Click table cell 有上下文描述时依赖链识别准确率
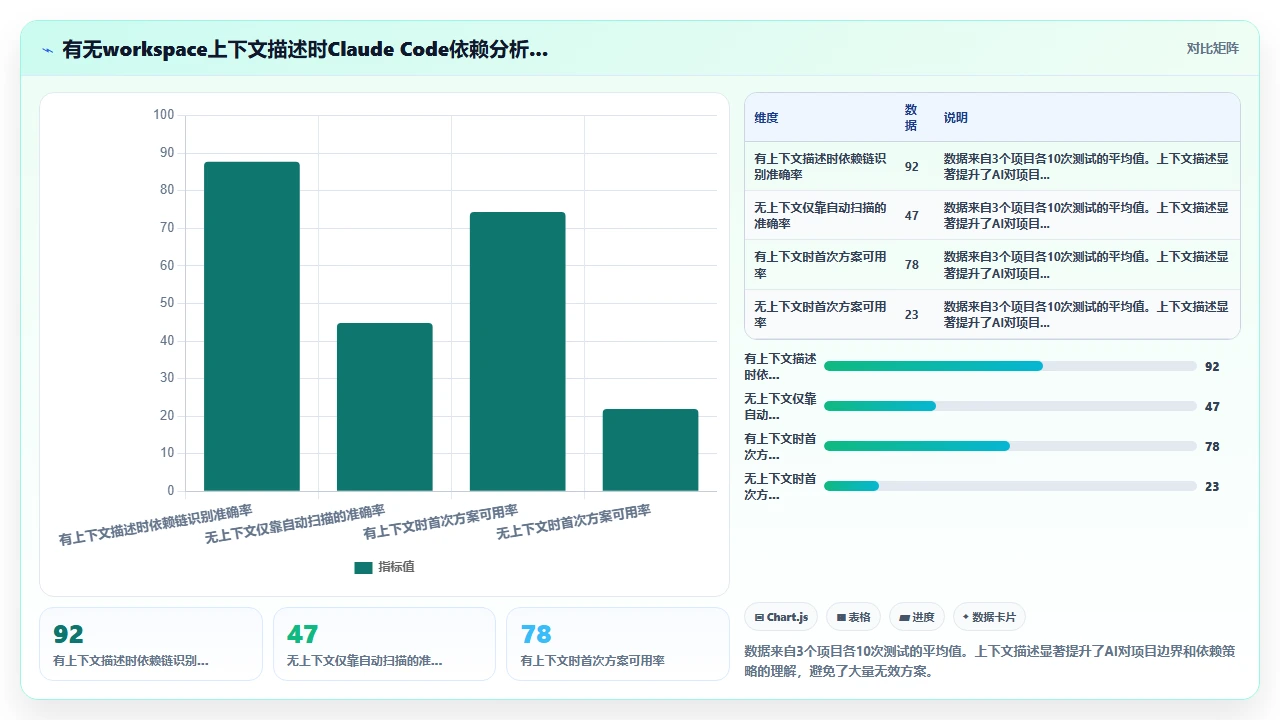 tap(820, 166)
